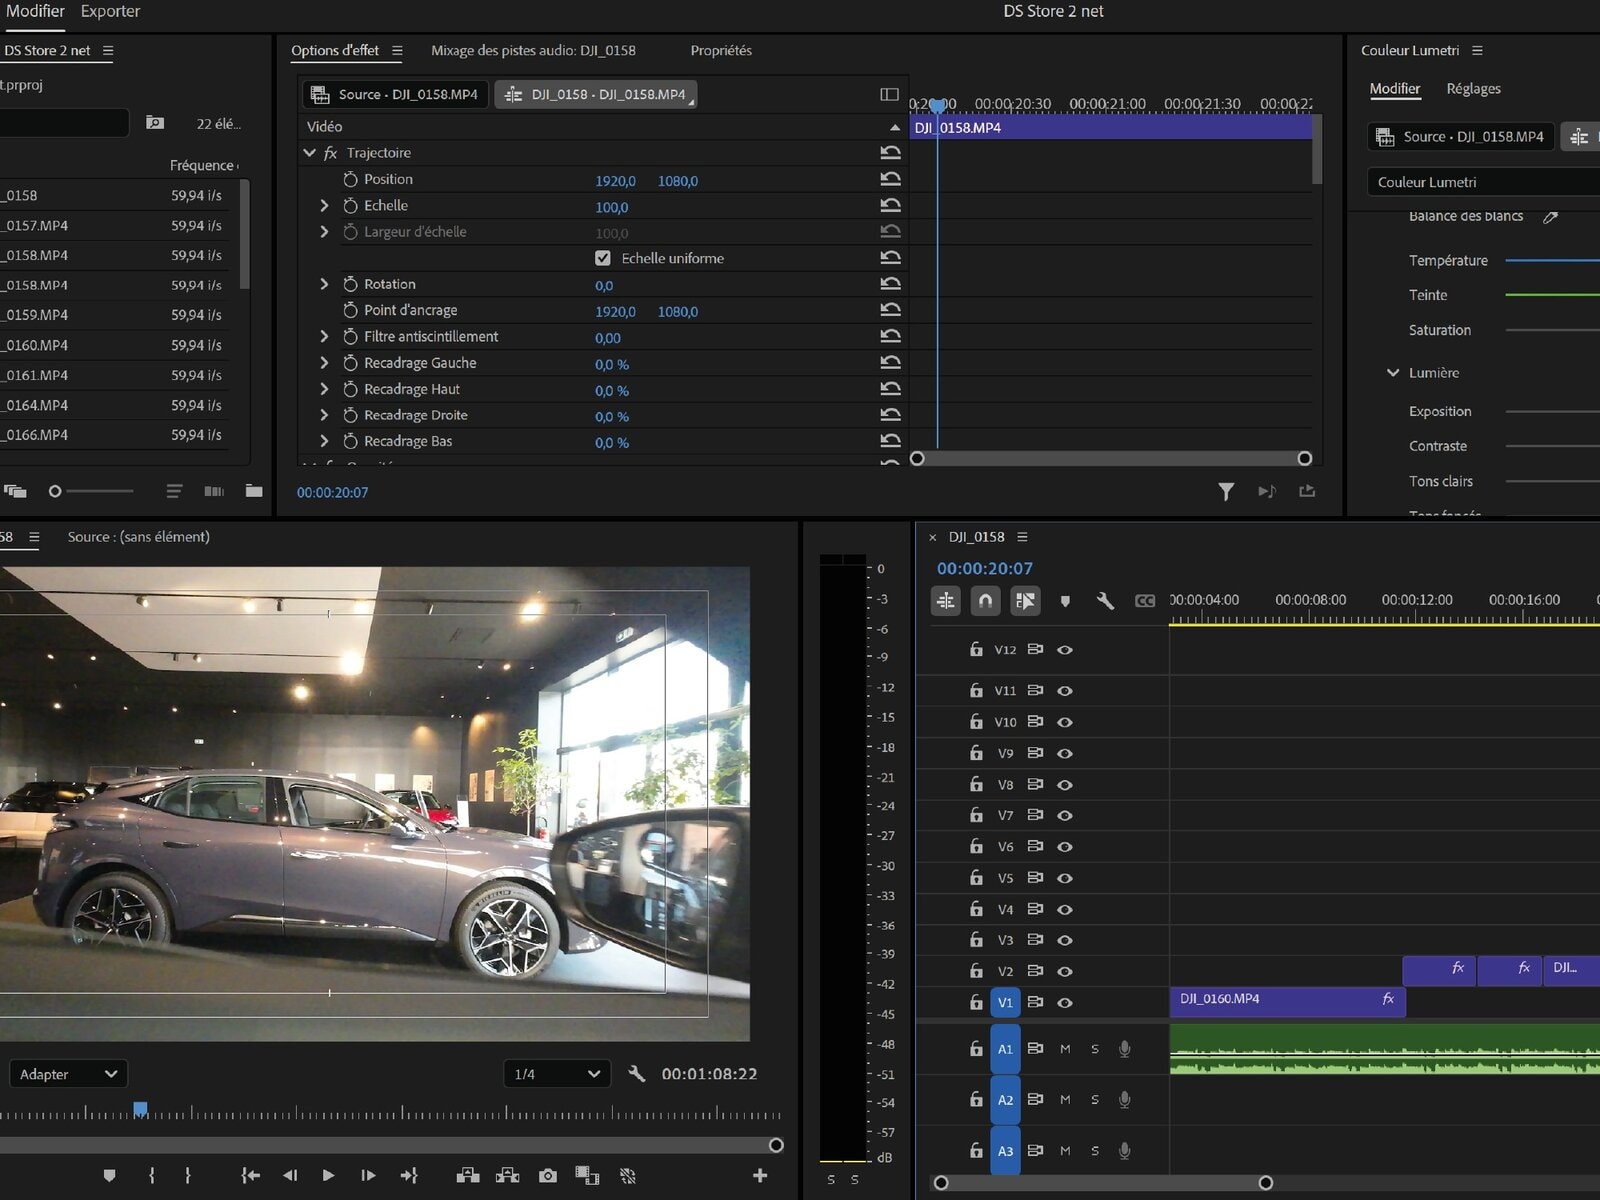1600x1200 pixels.
Task: Expand the Echelle parameter
Action: click(x=324, y=205)
